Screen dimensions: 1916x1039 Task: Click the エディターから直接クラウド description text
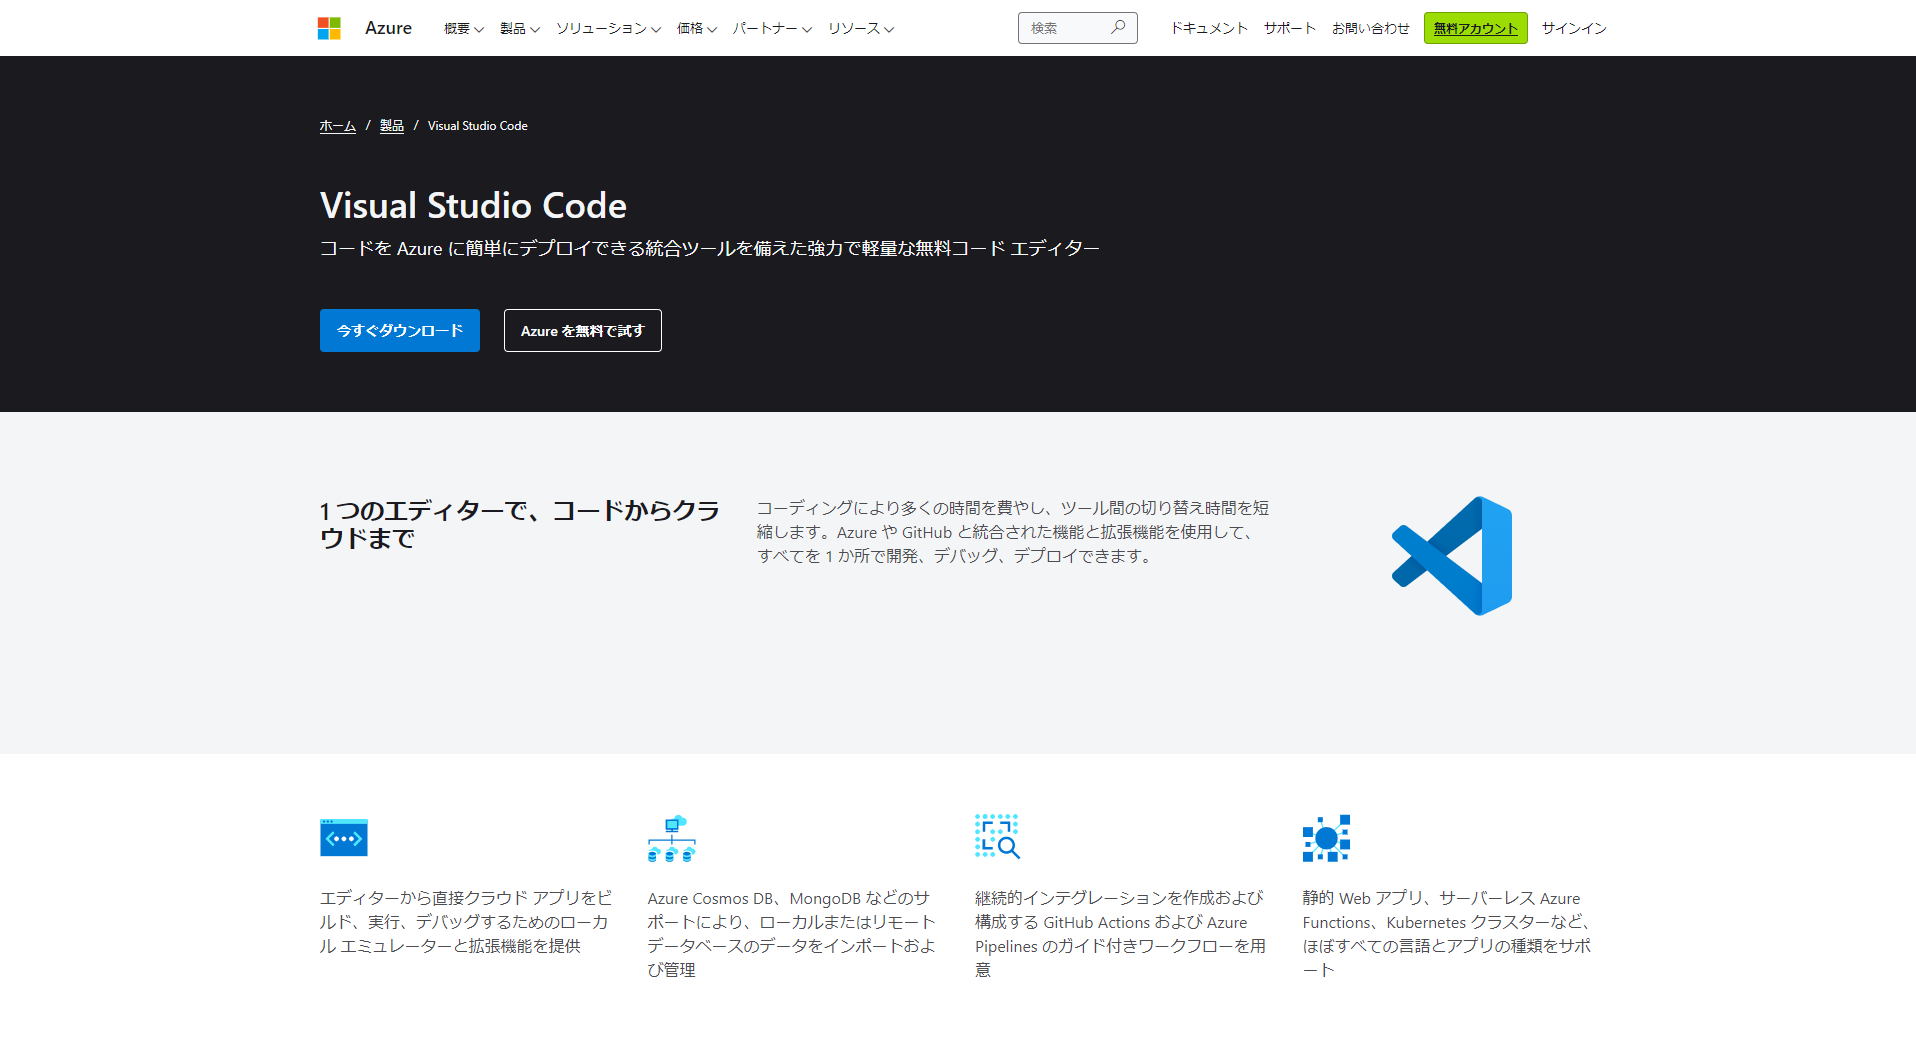(x=466, y=922)
